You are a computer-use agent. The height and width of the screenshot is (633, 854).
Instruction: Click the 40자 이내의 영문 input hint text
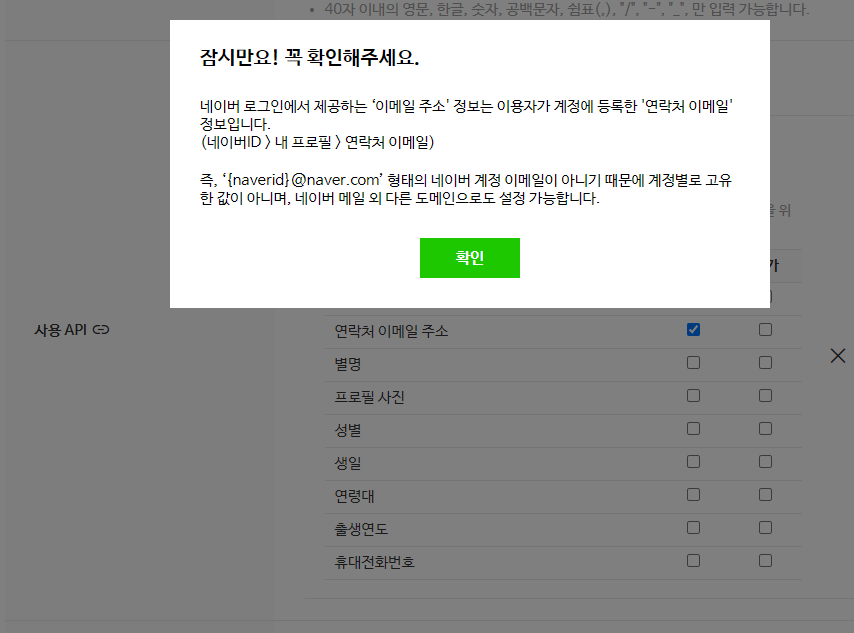point(566,9)
